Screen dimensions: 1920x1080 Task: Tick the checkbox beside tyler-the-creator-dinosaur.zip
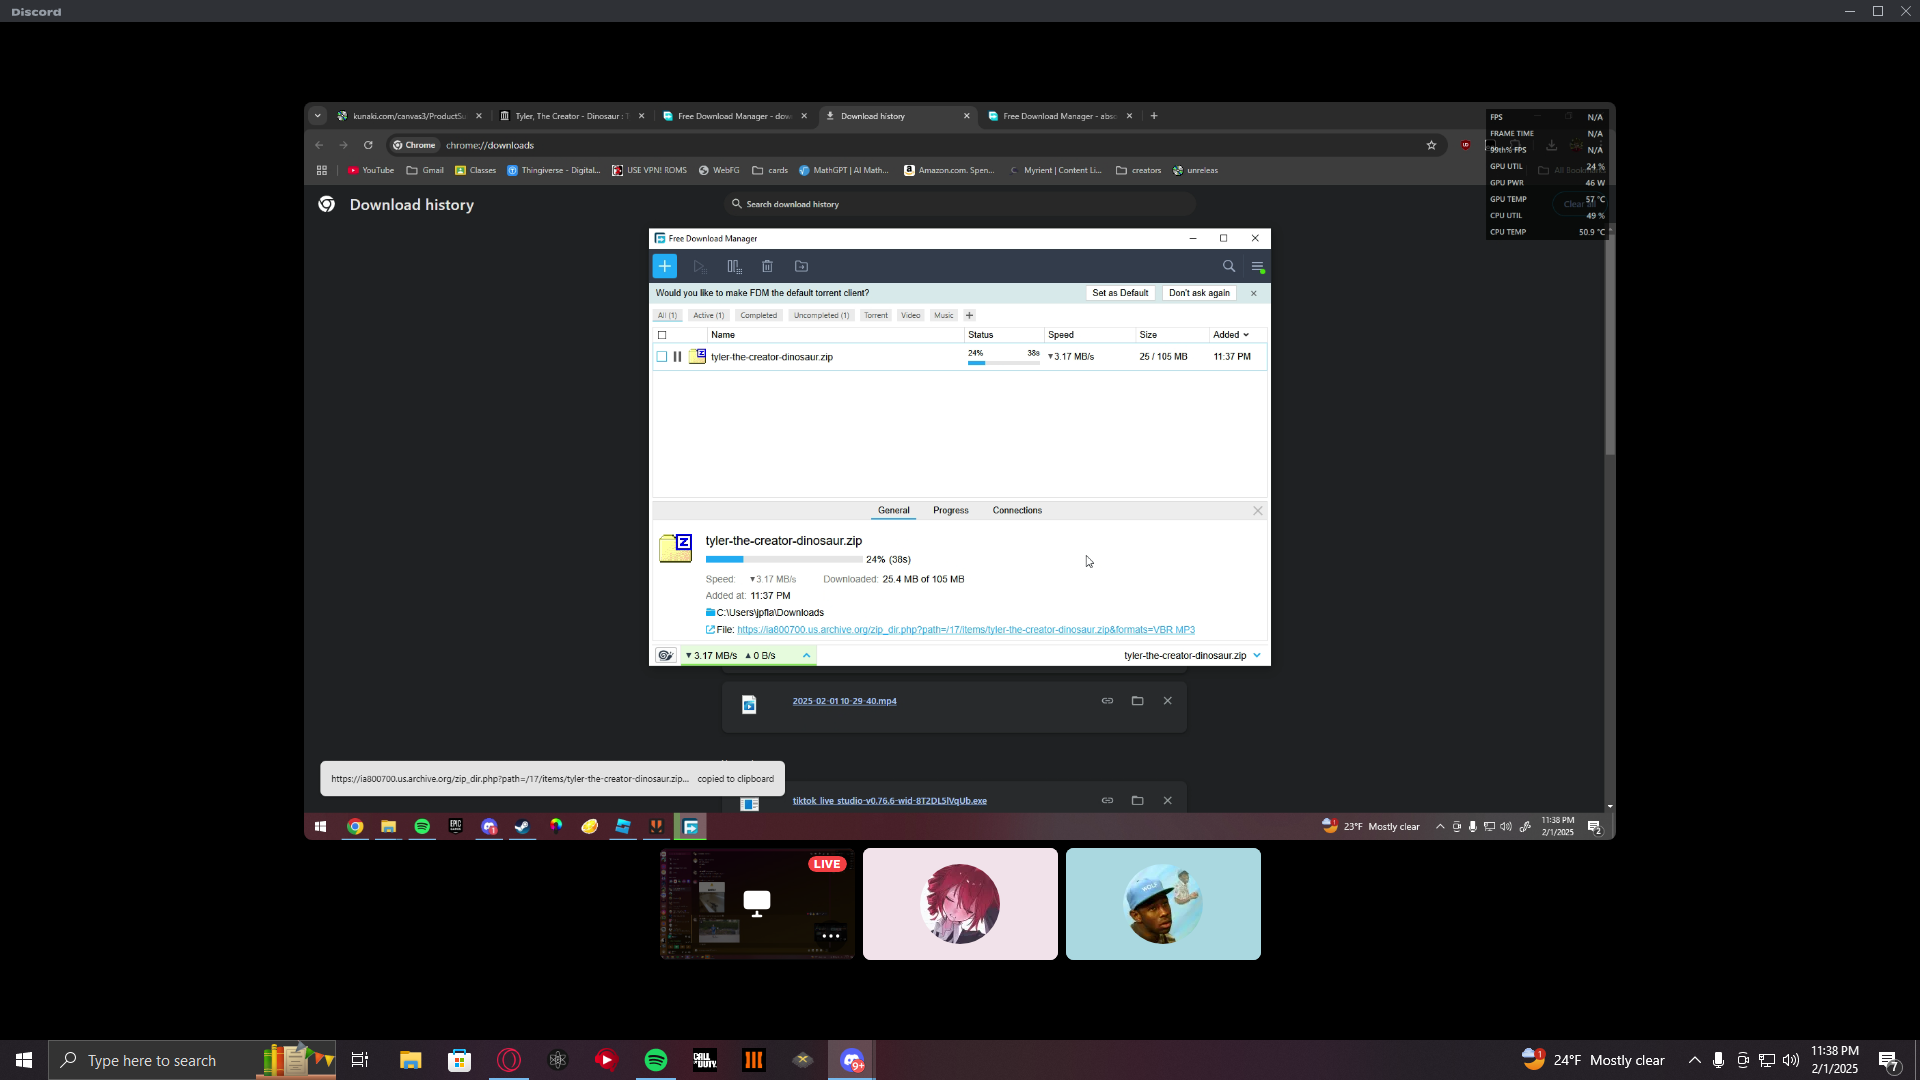[662, 357]
